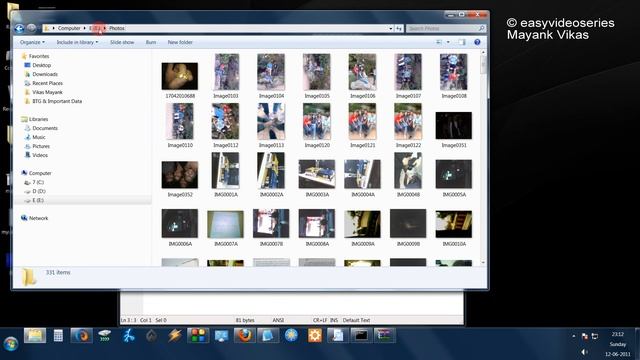This screenshot has width=640, height=360.
Task: Click the Winamp lightning bolt taskbar icon
Action: pyautogui.click(x=175, y=336)
